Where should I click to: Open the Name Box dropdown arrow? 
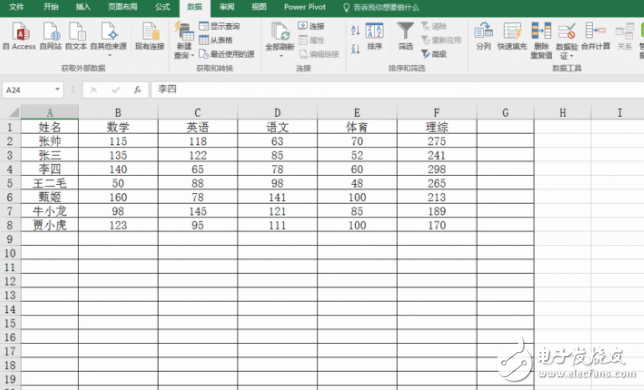pyautogui.click(x=58, y=89)
